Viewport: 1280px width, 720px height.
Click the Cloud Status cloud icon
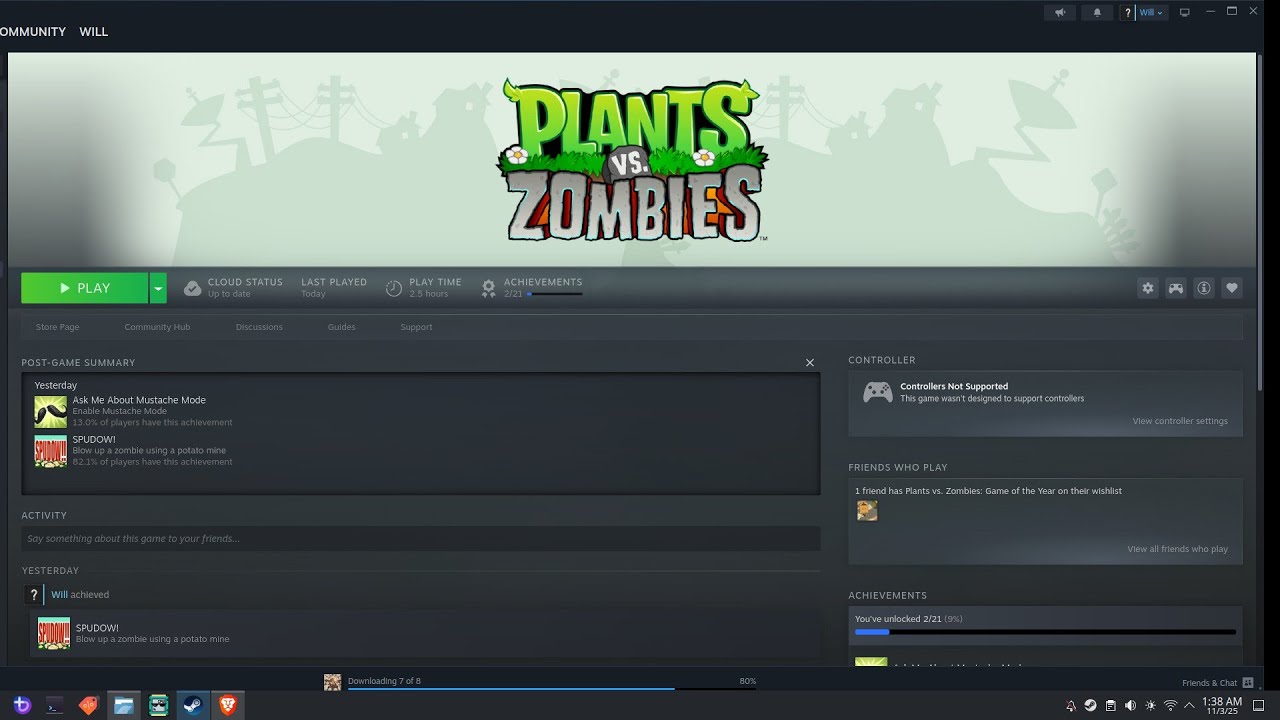(x=192, y=288)
